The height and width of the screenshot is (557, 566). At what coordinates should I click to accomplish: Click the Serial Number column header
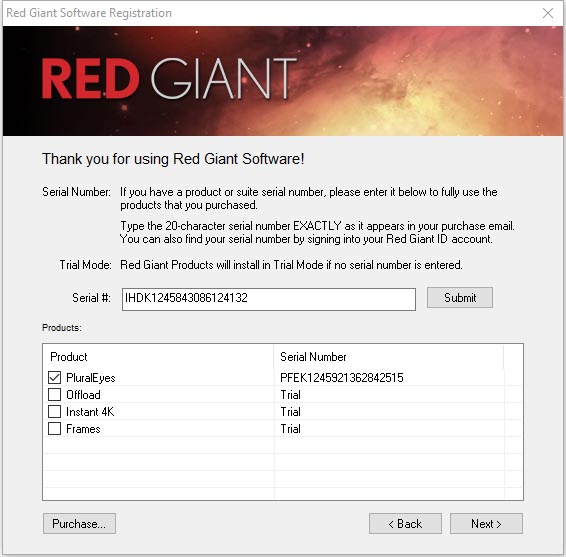[x=388, y=357]
